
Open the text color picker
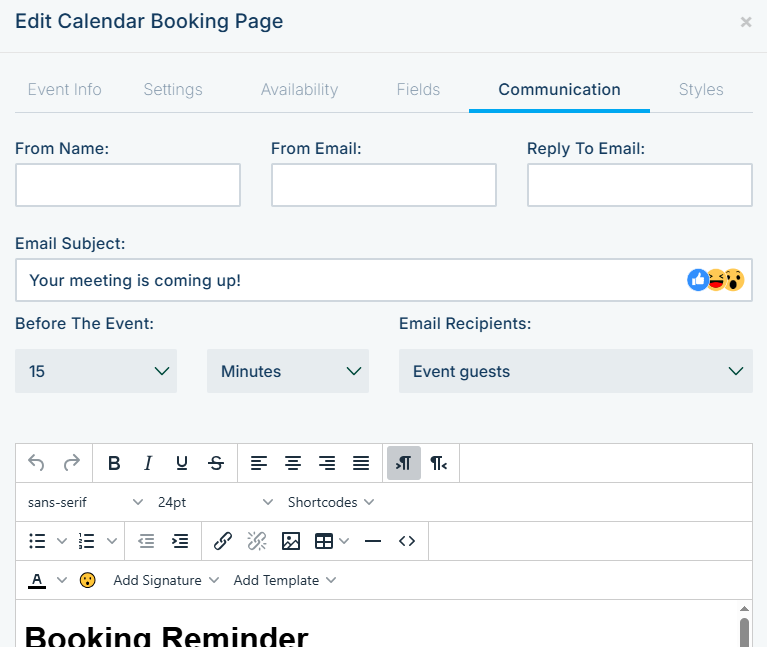click(x=37, y=580)
